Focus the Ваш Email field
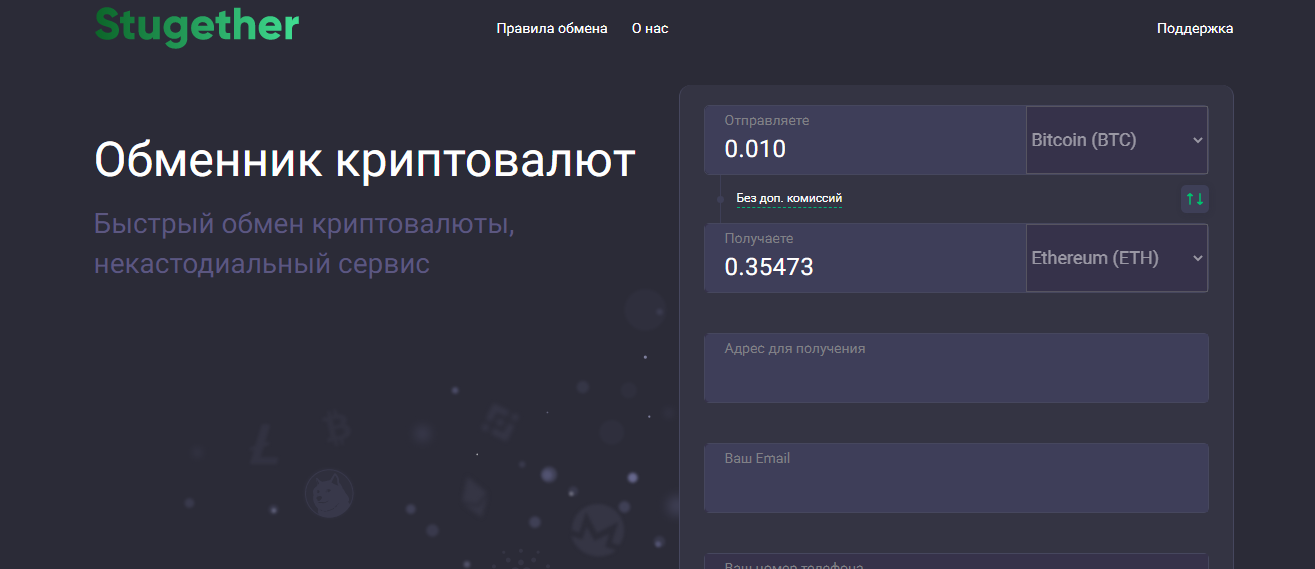Viewport: 1315px width, 569px height. 957,478
